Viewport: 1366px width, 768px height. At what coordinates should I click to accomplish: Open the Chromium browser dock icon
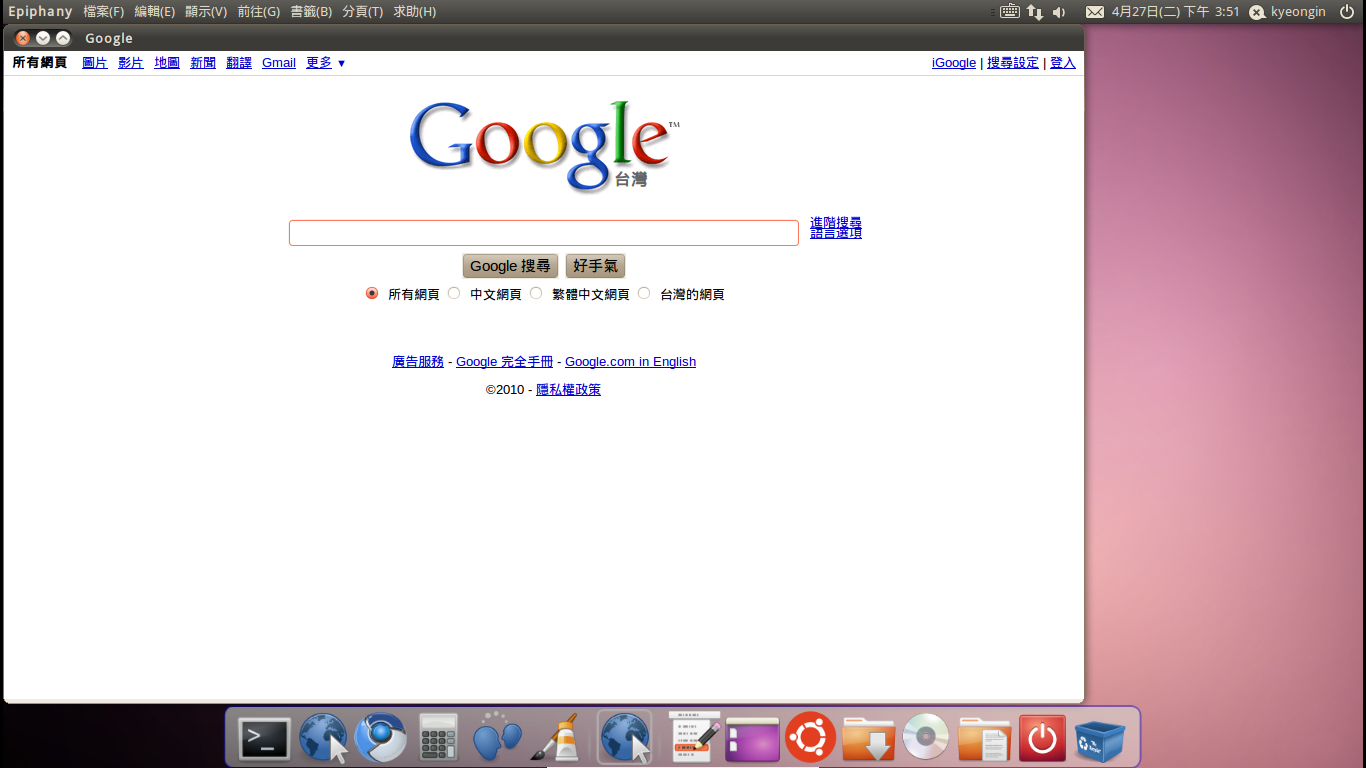[x=381, y=739]
